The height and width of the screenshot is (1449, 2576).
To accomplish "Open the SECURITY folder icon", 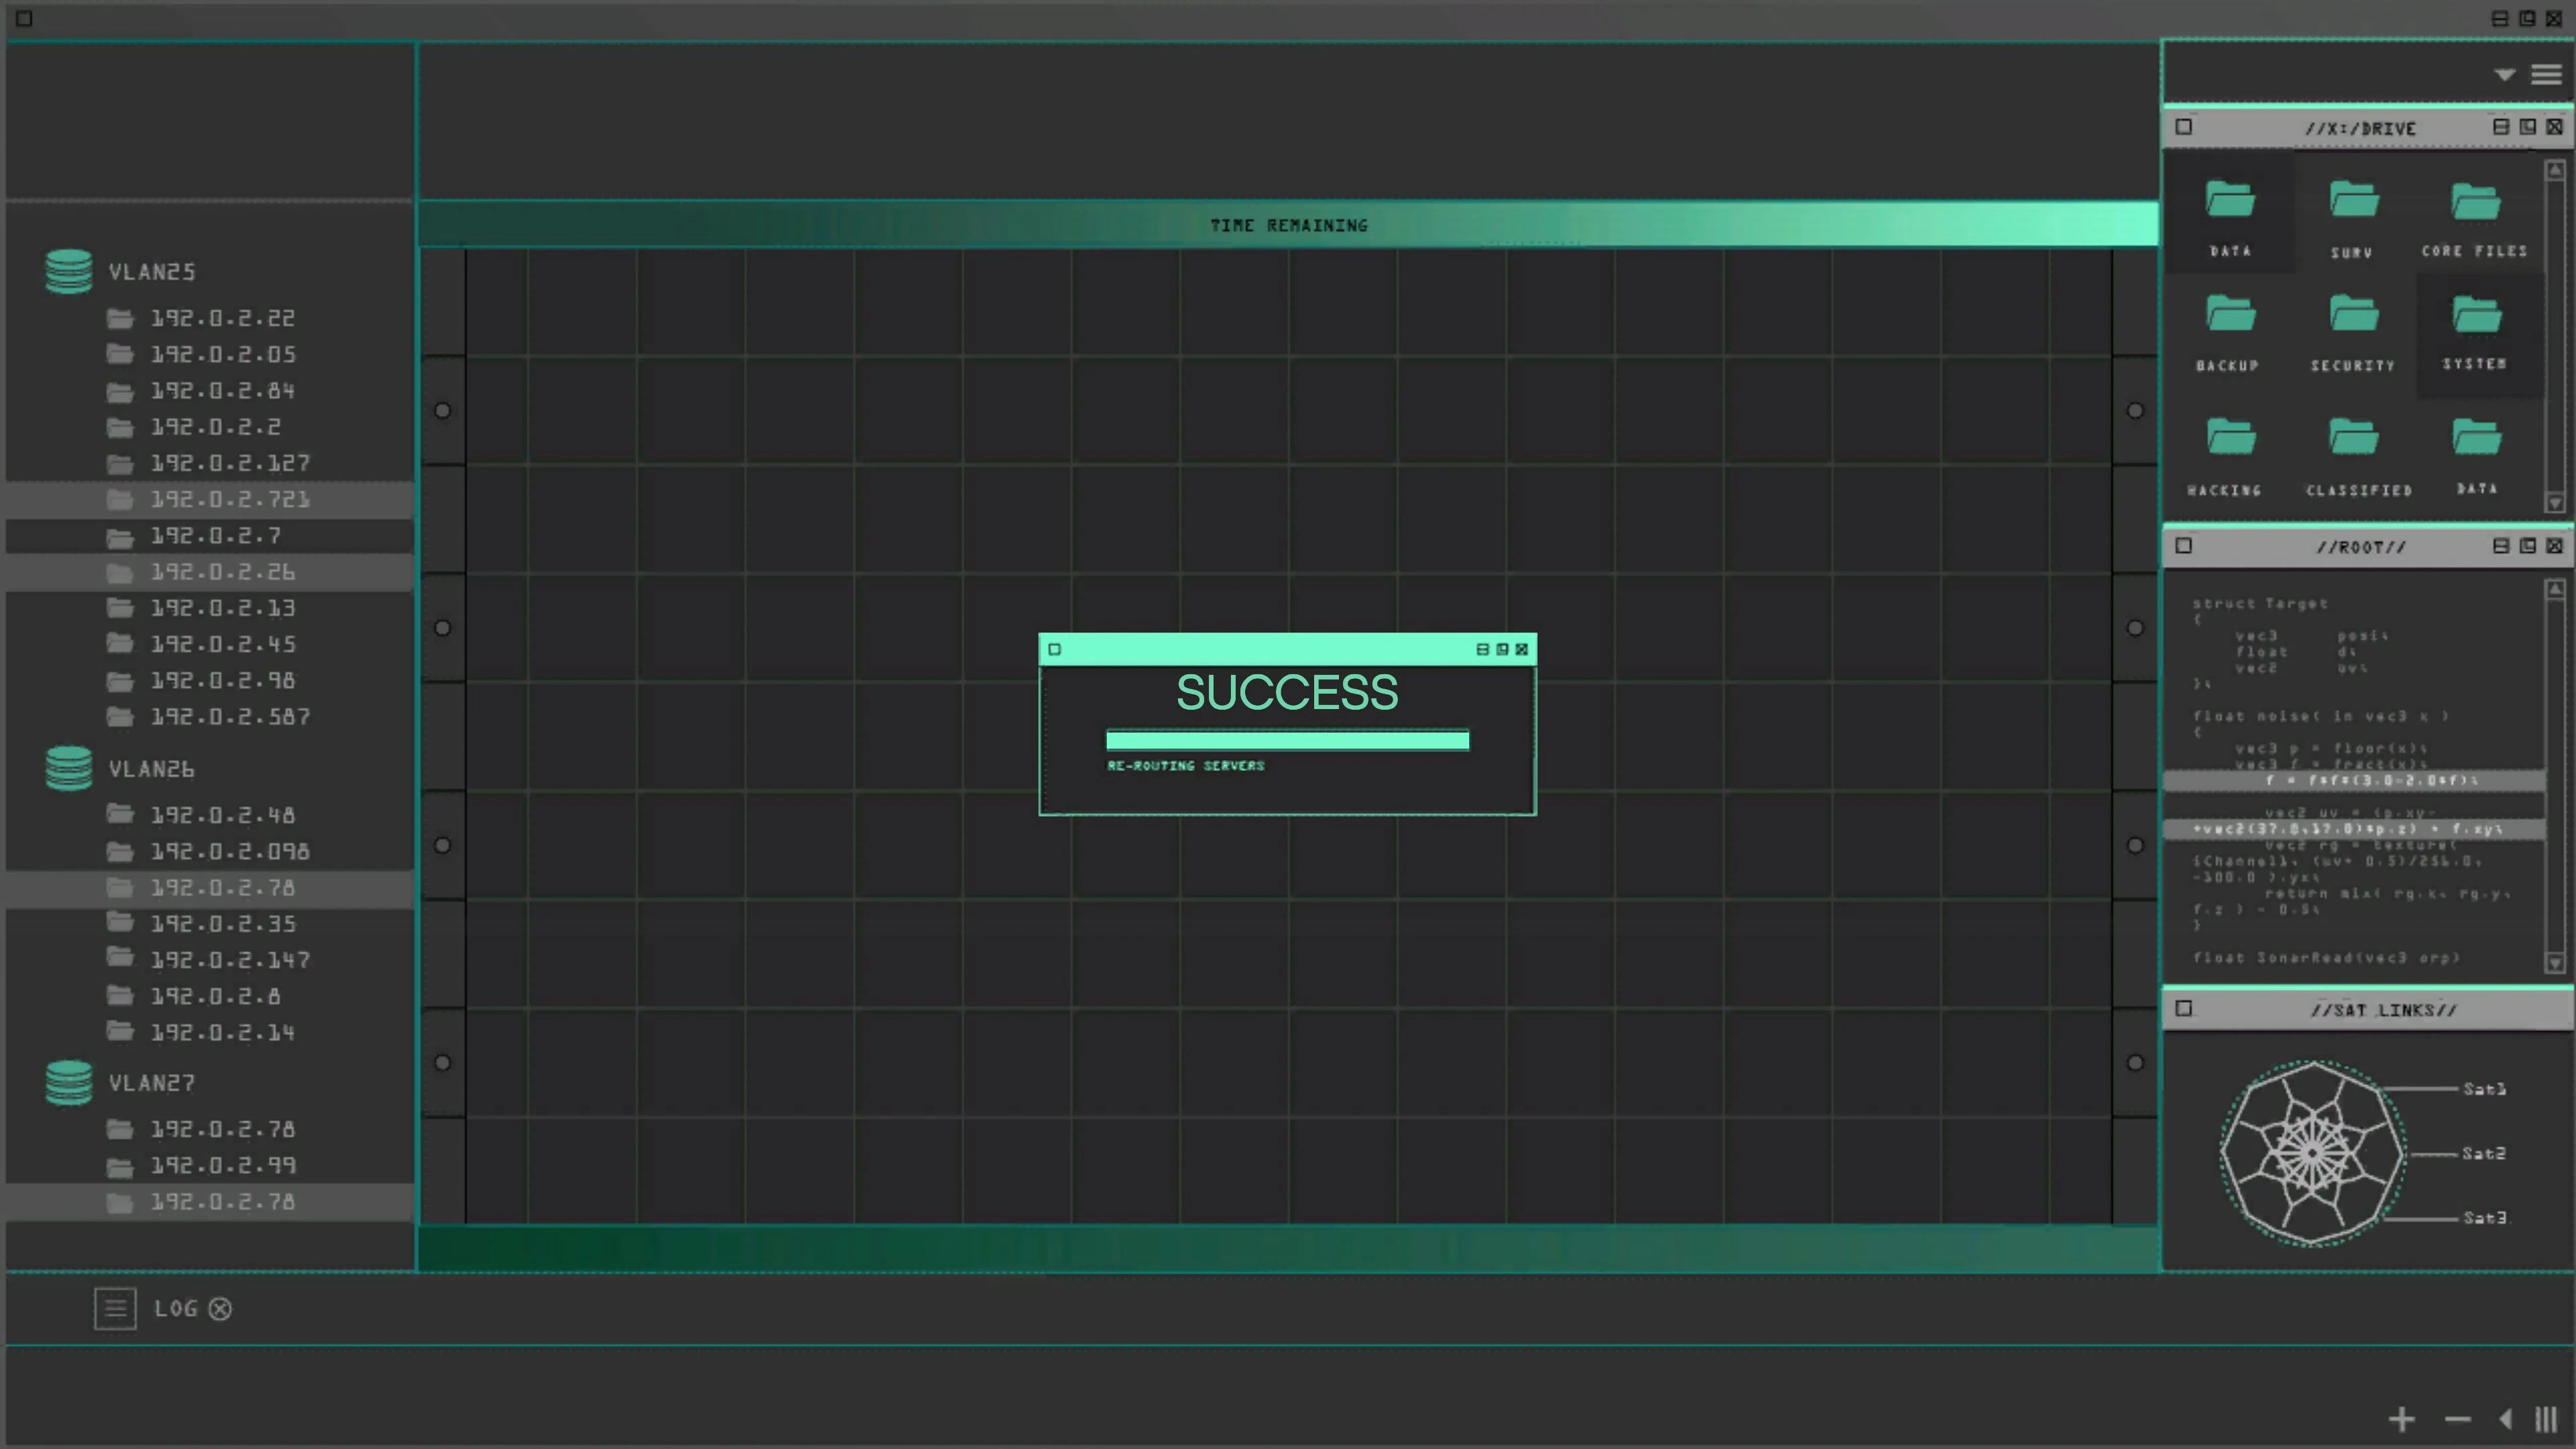I will [2353, 314].
